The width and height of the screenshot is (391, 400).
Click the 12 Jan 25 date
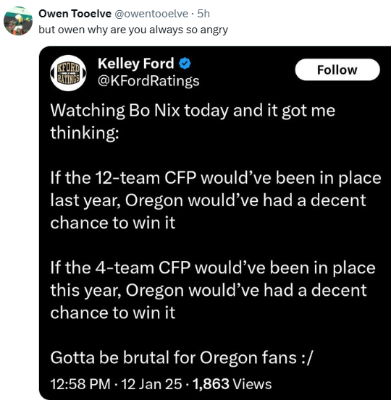click(x=152, y=384)
